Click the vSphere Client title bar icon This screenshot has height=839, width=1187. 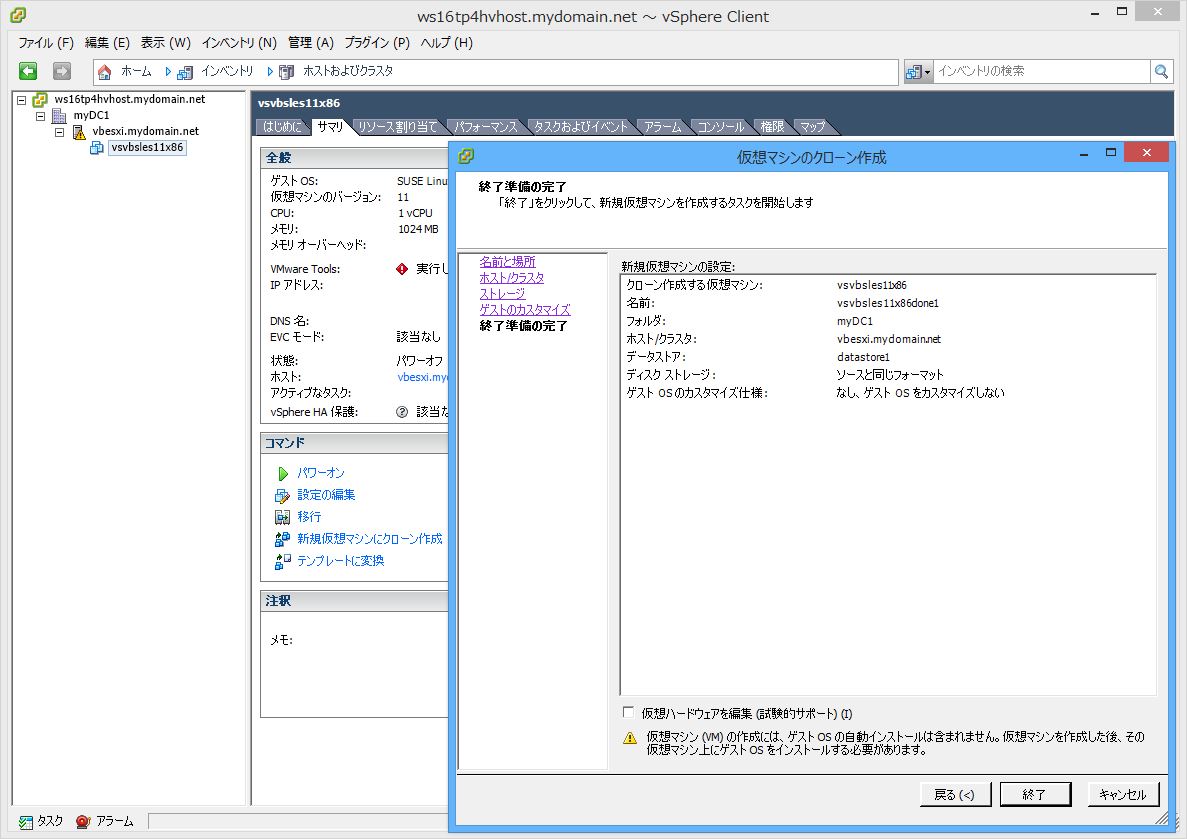point(17,15)
